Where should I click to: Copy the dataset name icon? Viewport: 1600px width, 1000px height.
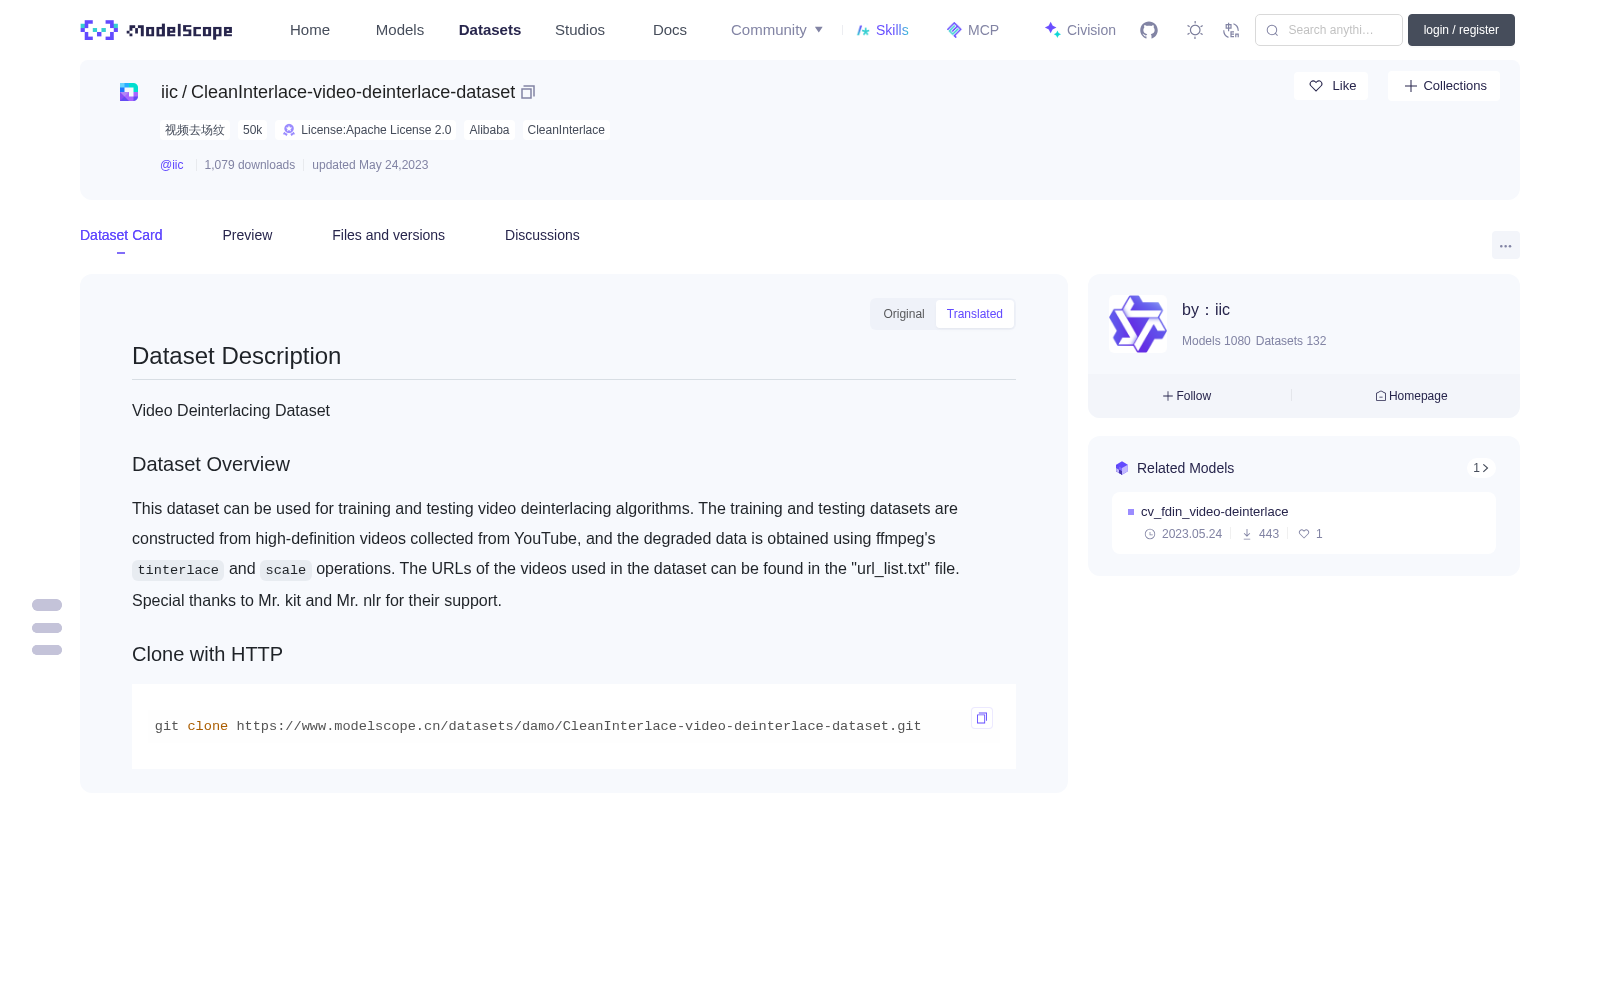[x=528, y=92]
